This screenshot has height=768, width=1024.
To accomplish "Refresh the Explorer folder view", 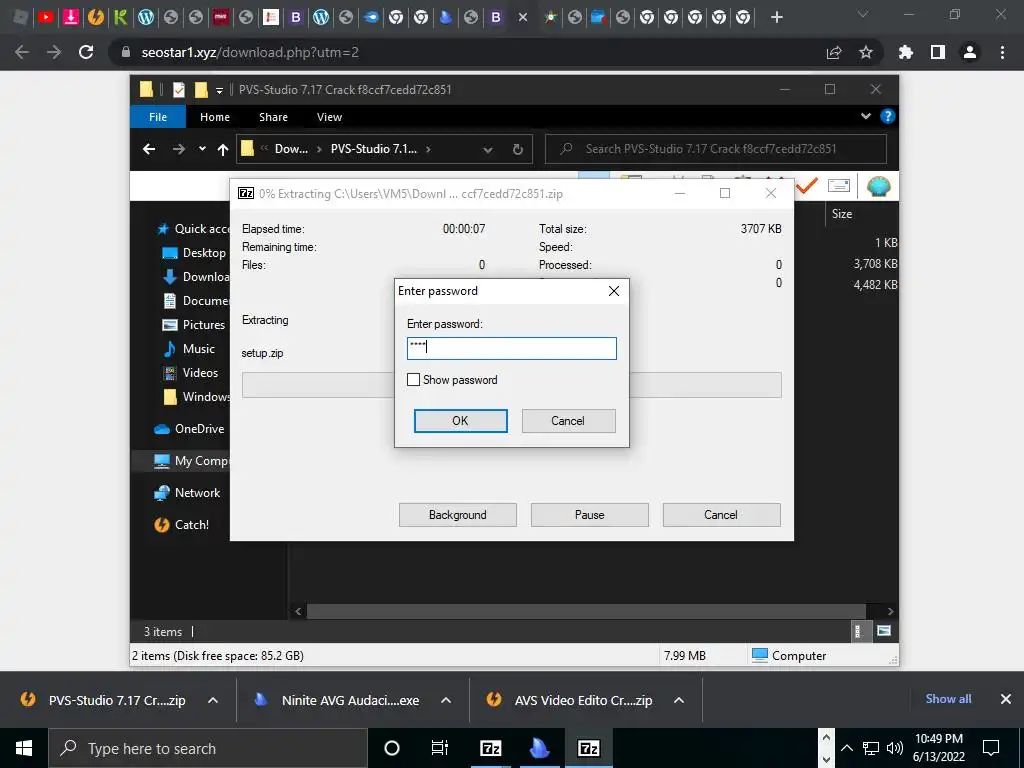I will (x=517, y=150).
